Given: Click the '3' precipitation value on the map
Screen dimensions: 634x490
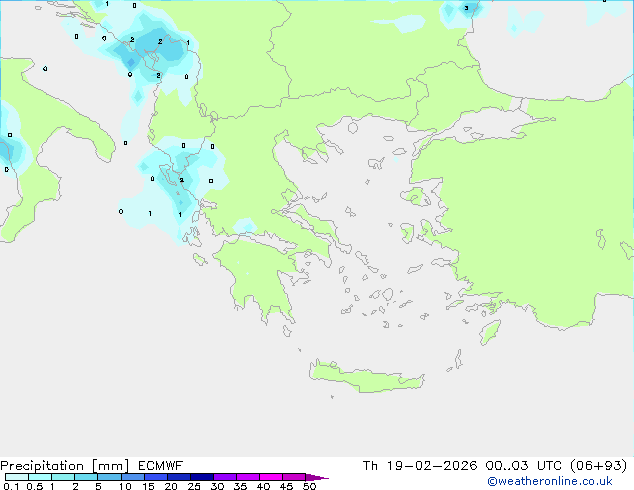Looking at the screenshot, I should (x=466, y=8).
